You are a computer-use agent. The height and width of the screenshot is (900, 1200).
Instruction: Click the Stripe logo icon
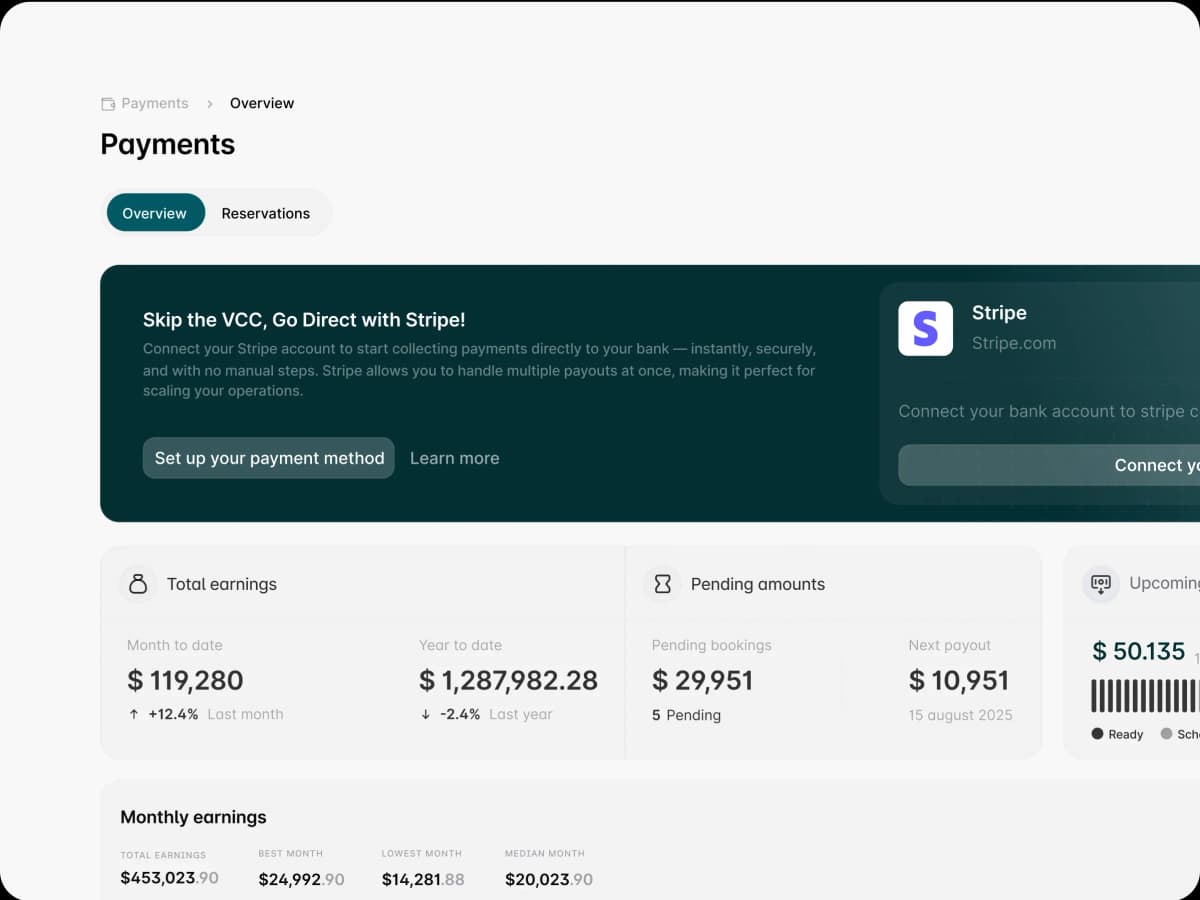coord(925,329)
